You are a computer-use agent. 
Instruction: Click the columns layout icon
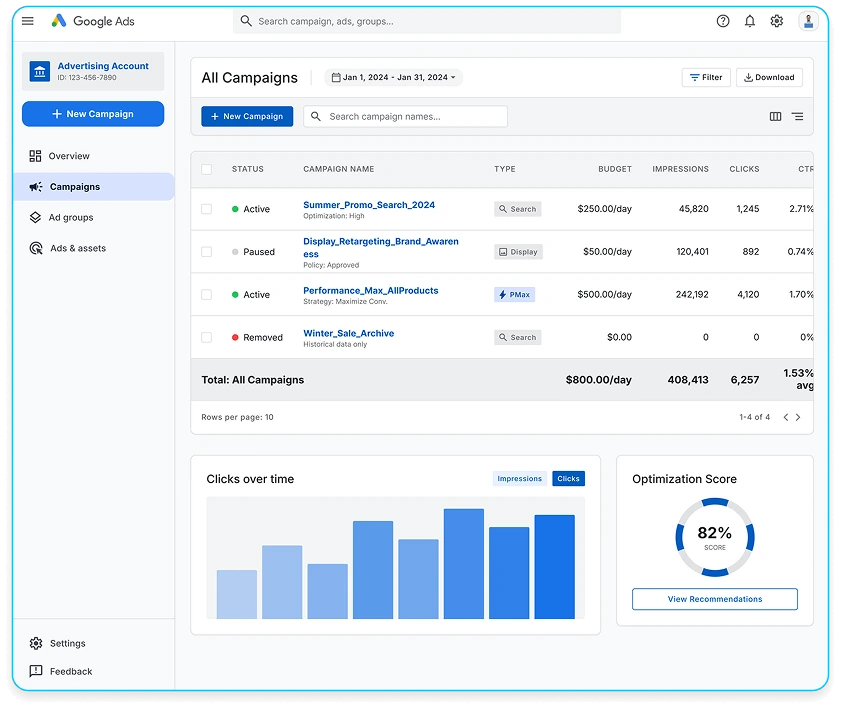click(775, 116)
